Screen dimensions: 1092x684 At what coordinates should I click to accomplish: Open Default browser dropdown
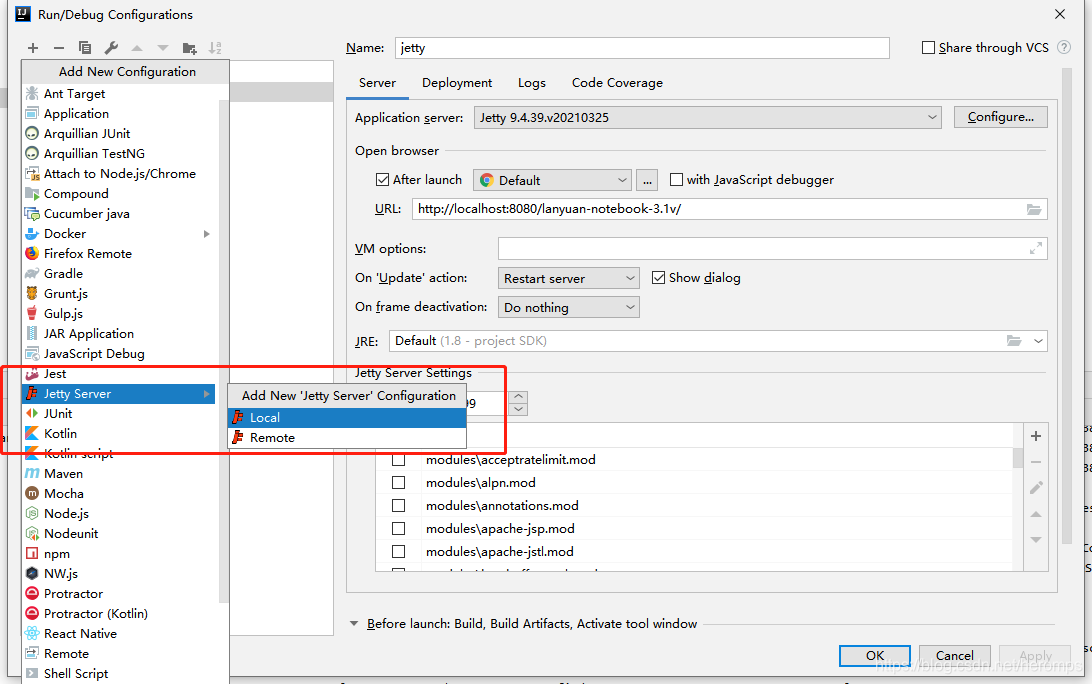pos(552,180)
